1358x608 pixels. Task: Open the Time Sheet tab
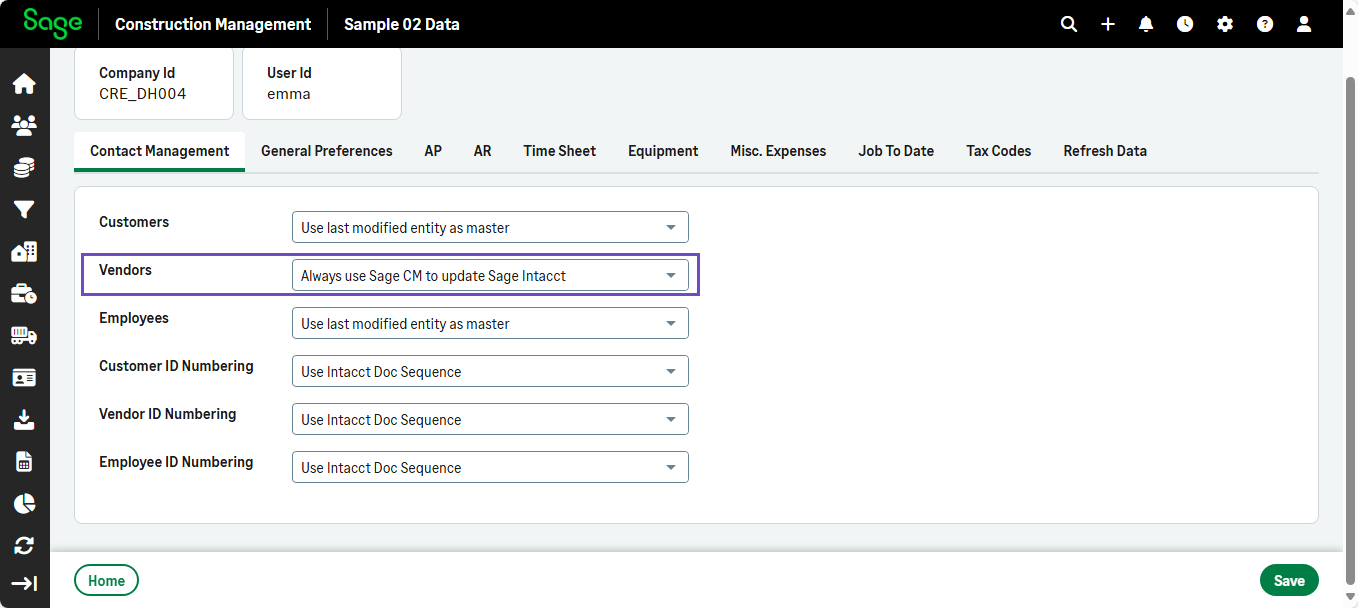coord(560,151)
